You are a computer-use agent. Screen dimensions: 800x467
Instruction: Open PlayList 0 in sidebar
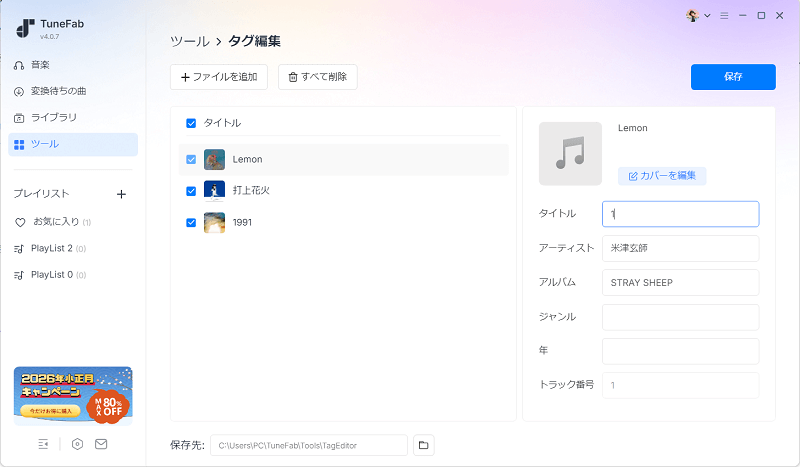click(x=50, y=275)
